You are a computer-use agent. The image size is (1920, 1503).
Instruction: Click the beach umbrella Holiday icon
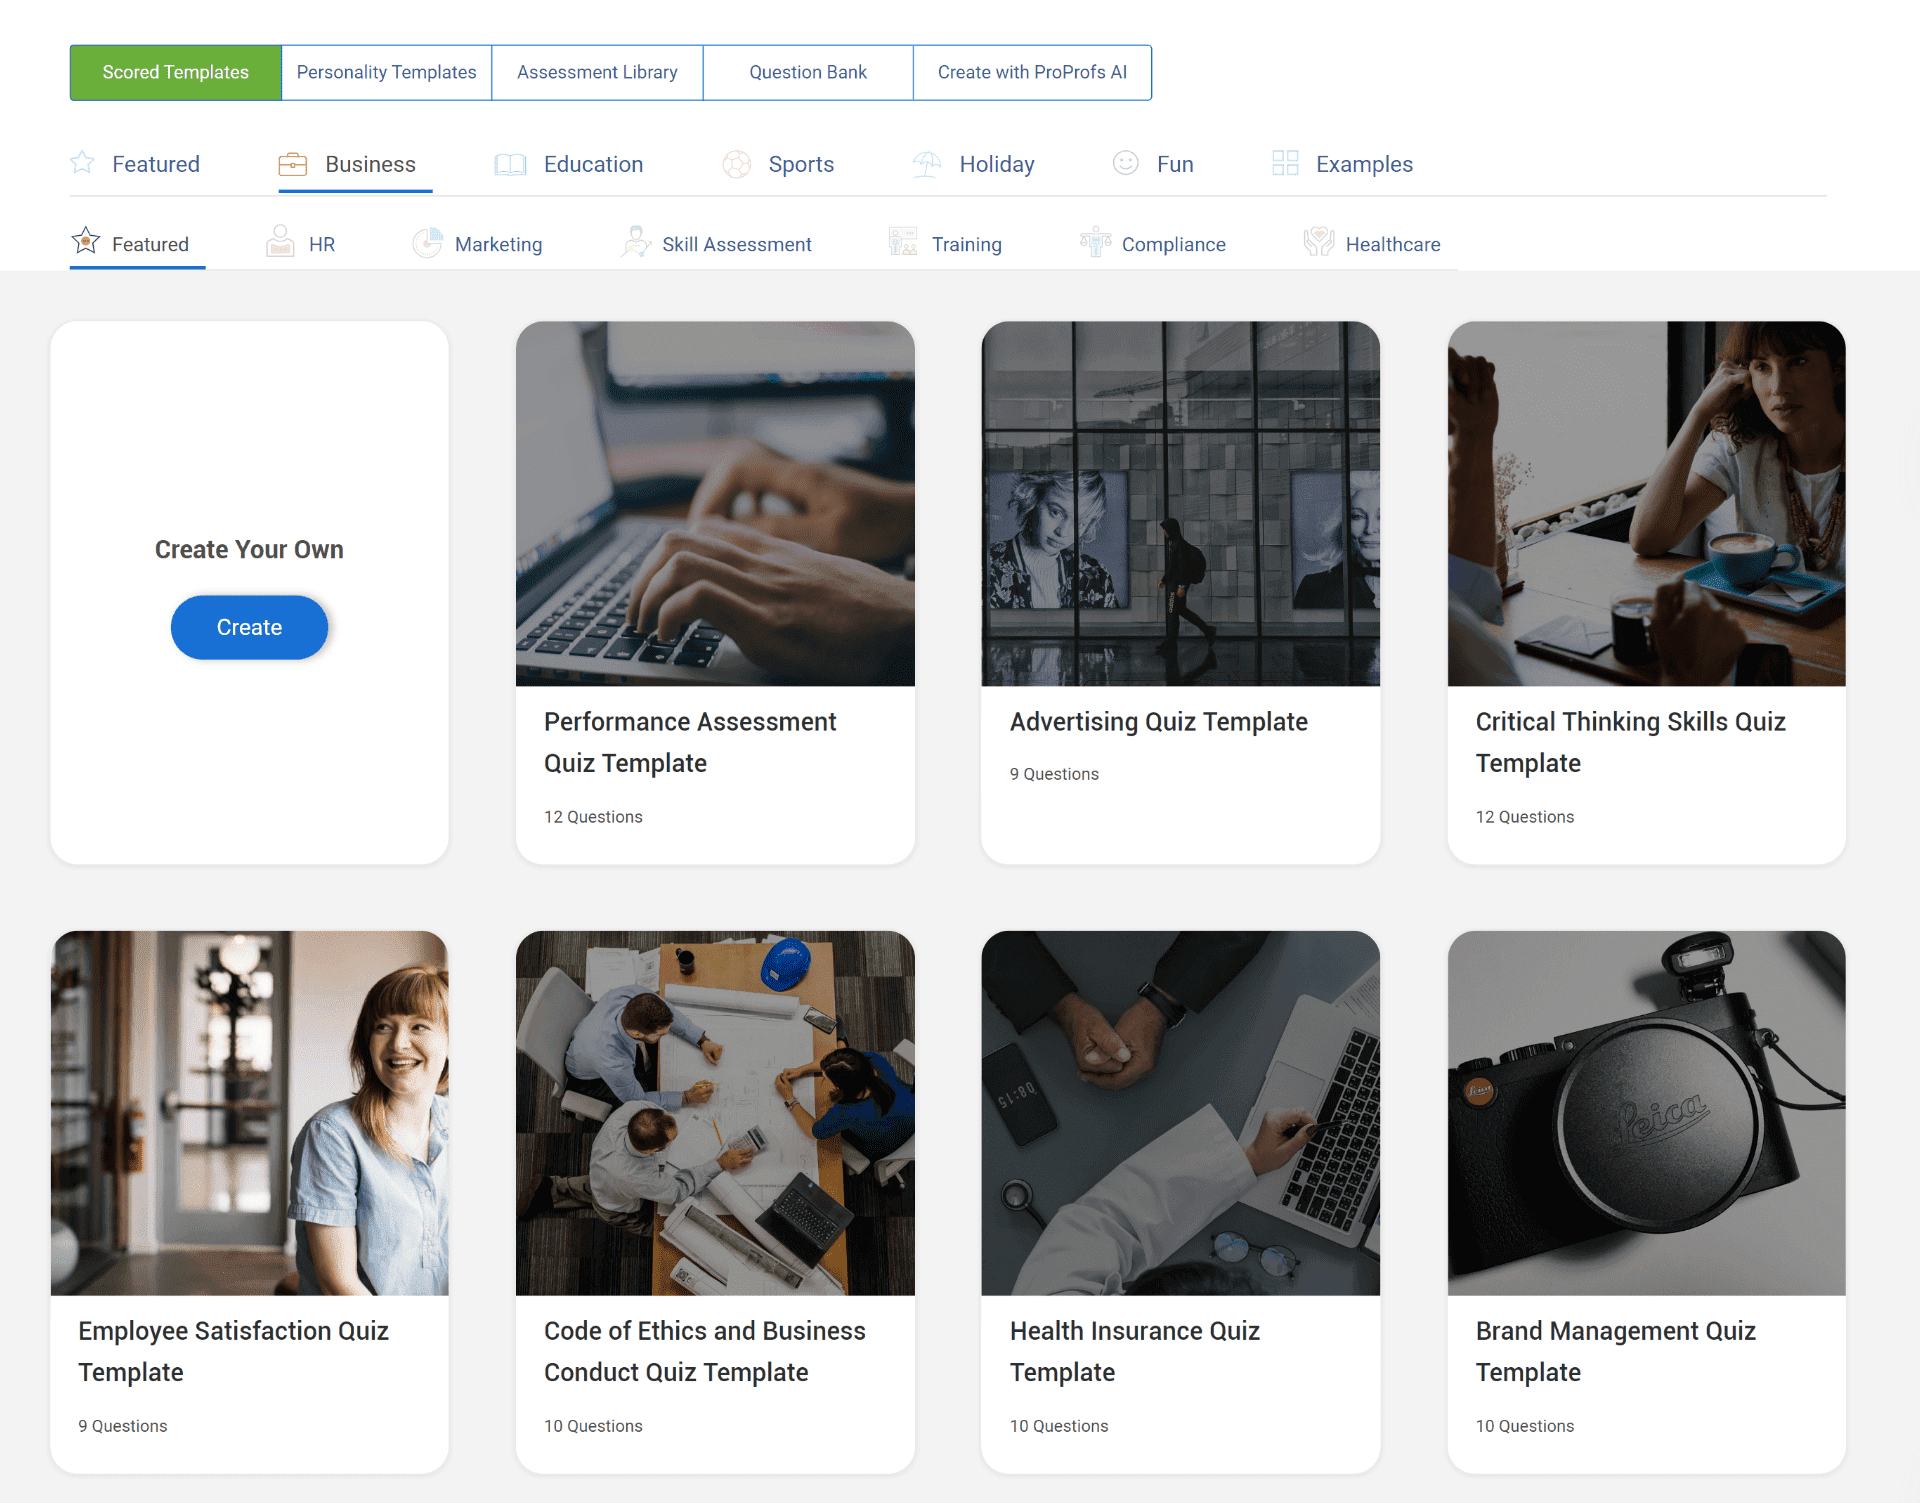click(927, 164)
